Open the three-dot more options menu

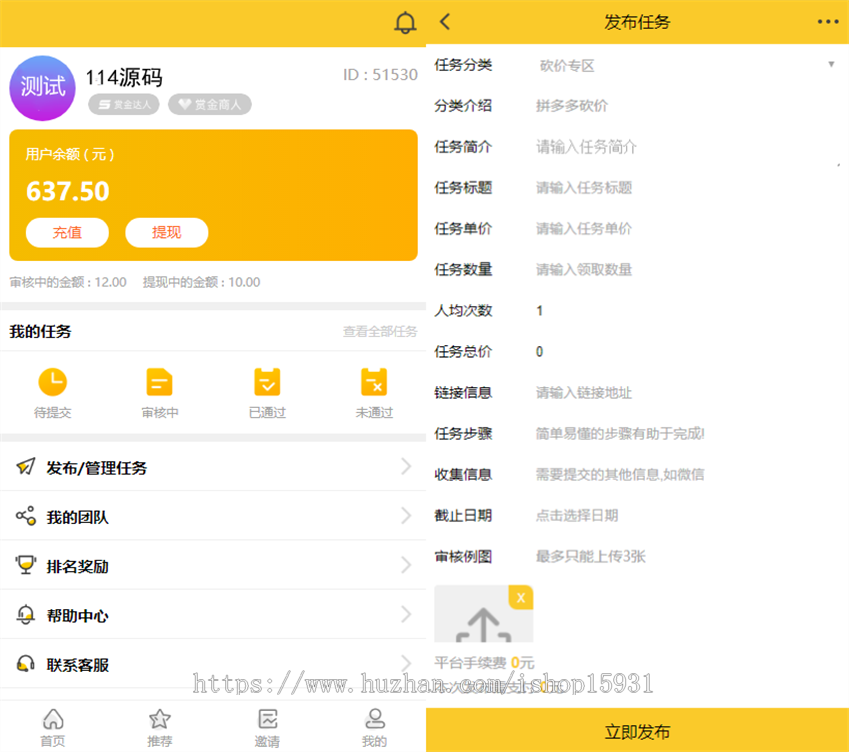[x=828, y=22]
